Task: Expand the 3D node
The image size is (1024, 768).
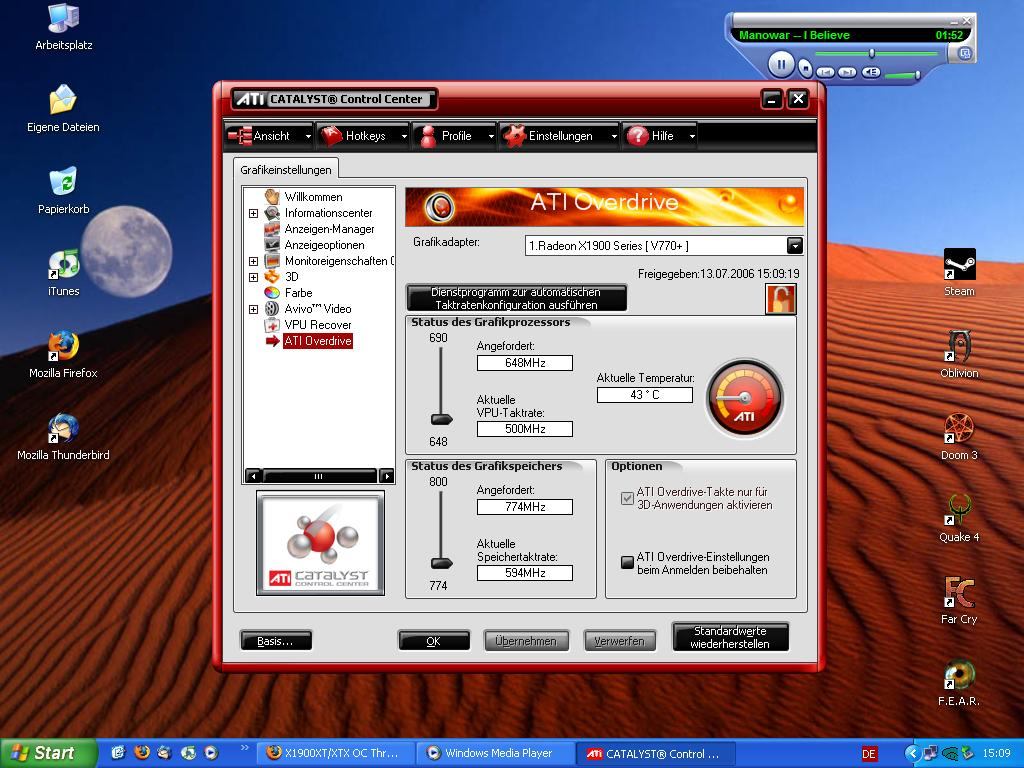Action: coord(253,277)
